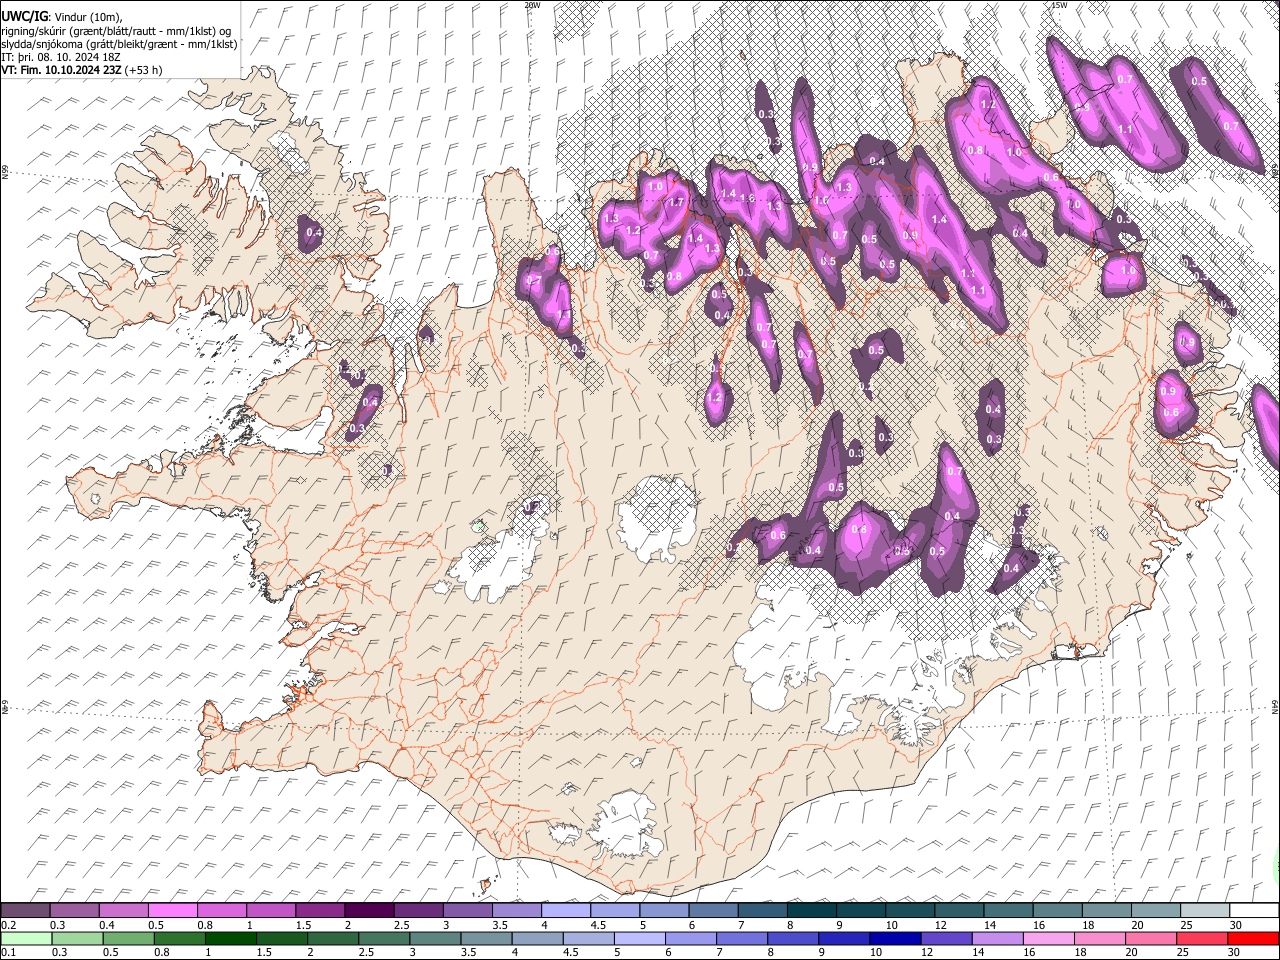Click the '0.2' legend label
Viewport: 1280px width, 960px height.
tap(9, 924)
